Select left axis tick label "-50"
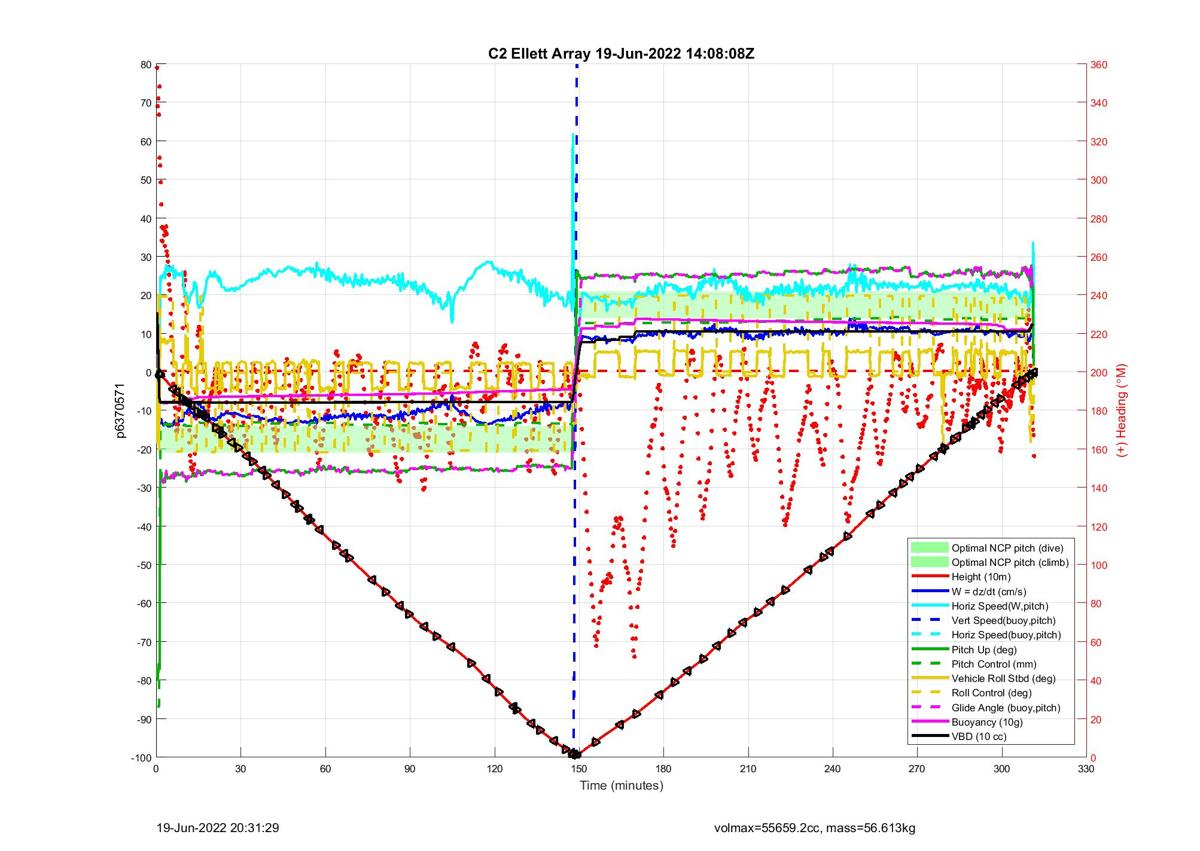Image resolution: width=1200 pixels, height=851 pixels. [x=142, y=565]
